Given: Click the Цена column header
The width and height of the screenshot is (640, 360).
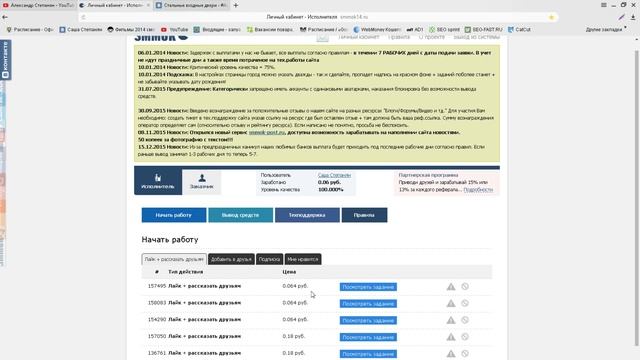Looking at the screenshot, I should 289,271.
